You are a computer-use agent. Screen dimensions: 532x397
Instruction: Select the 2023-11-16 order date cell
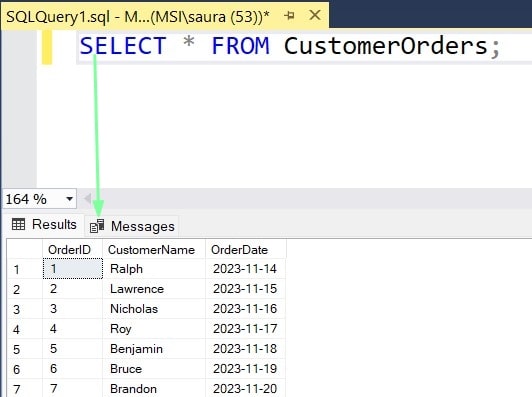[x=245, y=309]
